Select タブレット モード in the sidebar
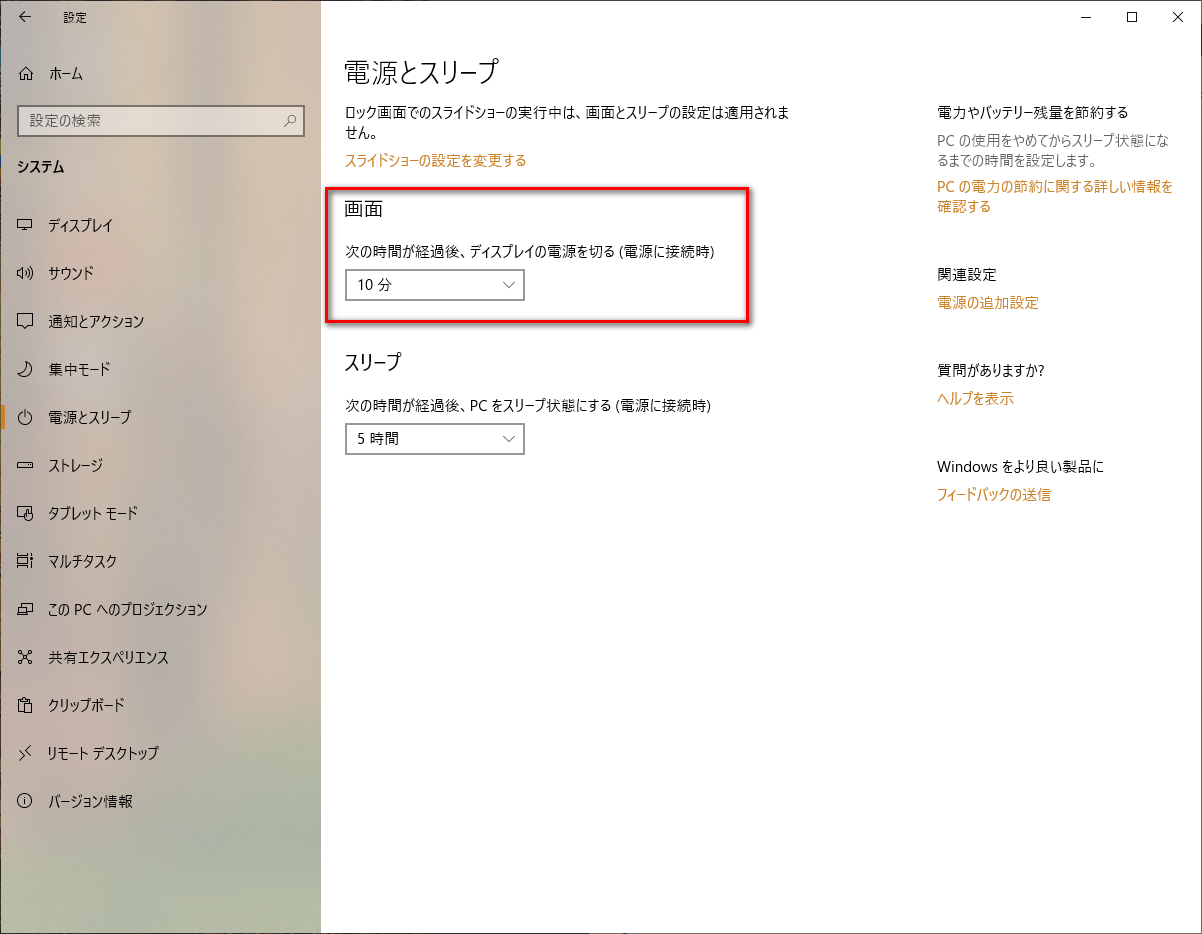 pyautogui.click(x=93, y=514)
